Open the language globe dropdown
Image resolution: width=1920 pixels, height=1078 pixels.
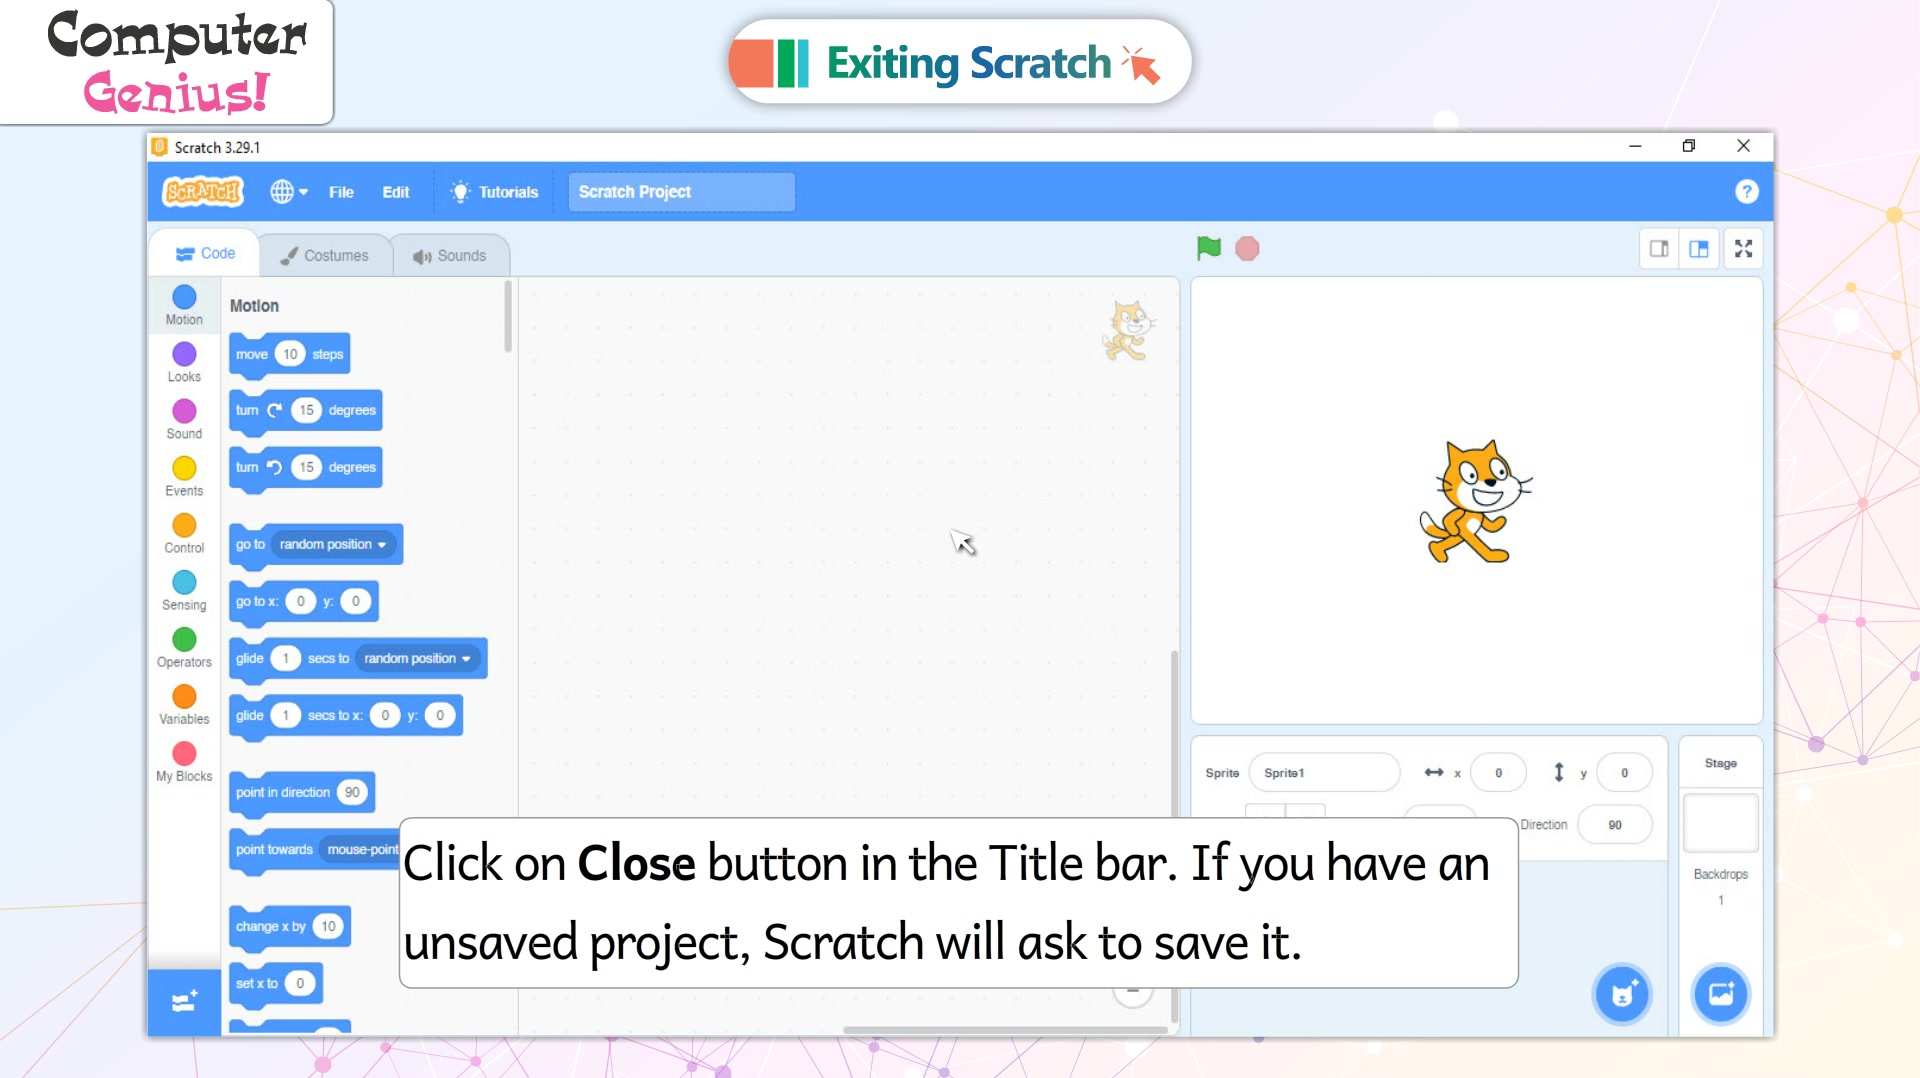288,192
